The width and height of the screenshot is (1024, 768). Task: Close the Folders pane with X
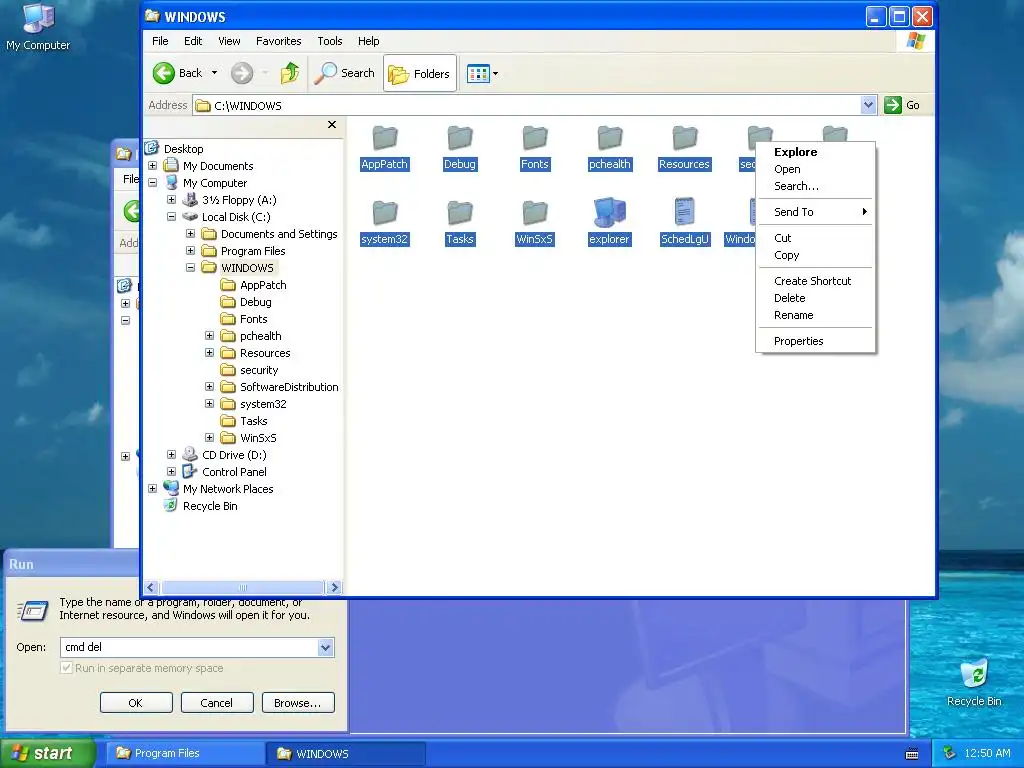click(x=332, y=125)
